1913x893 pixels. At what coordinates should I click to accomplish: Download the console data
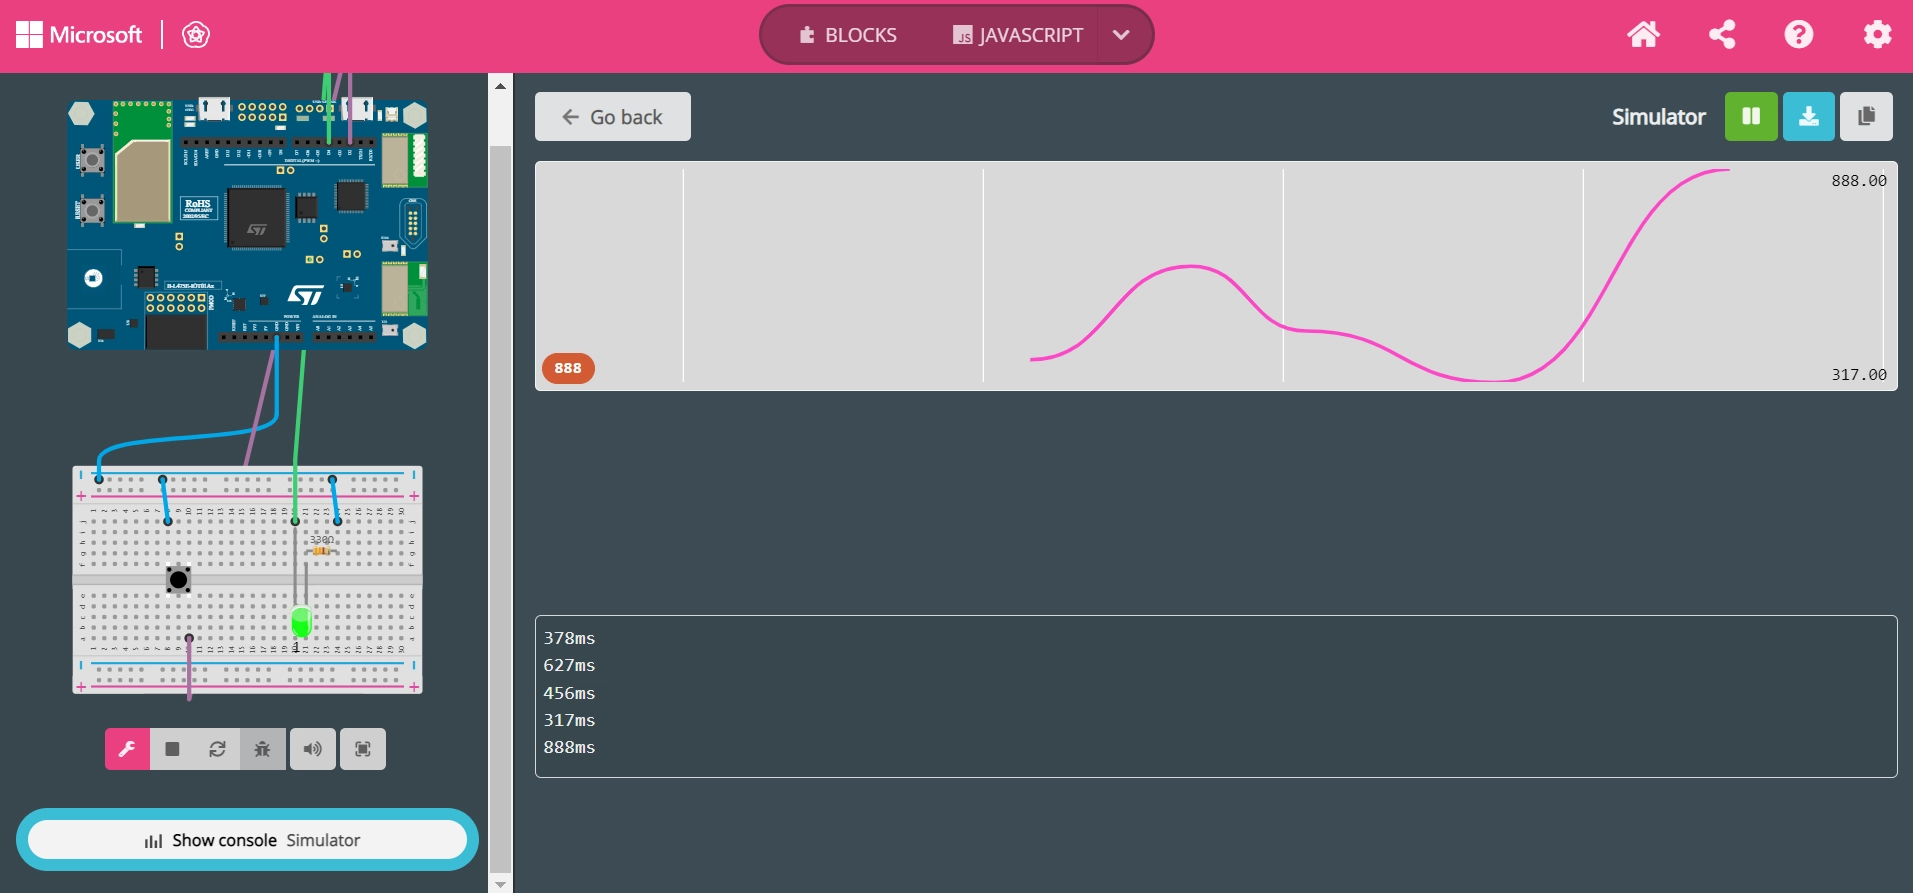click(x=1808, y=117)
